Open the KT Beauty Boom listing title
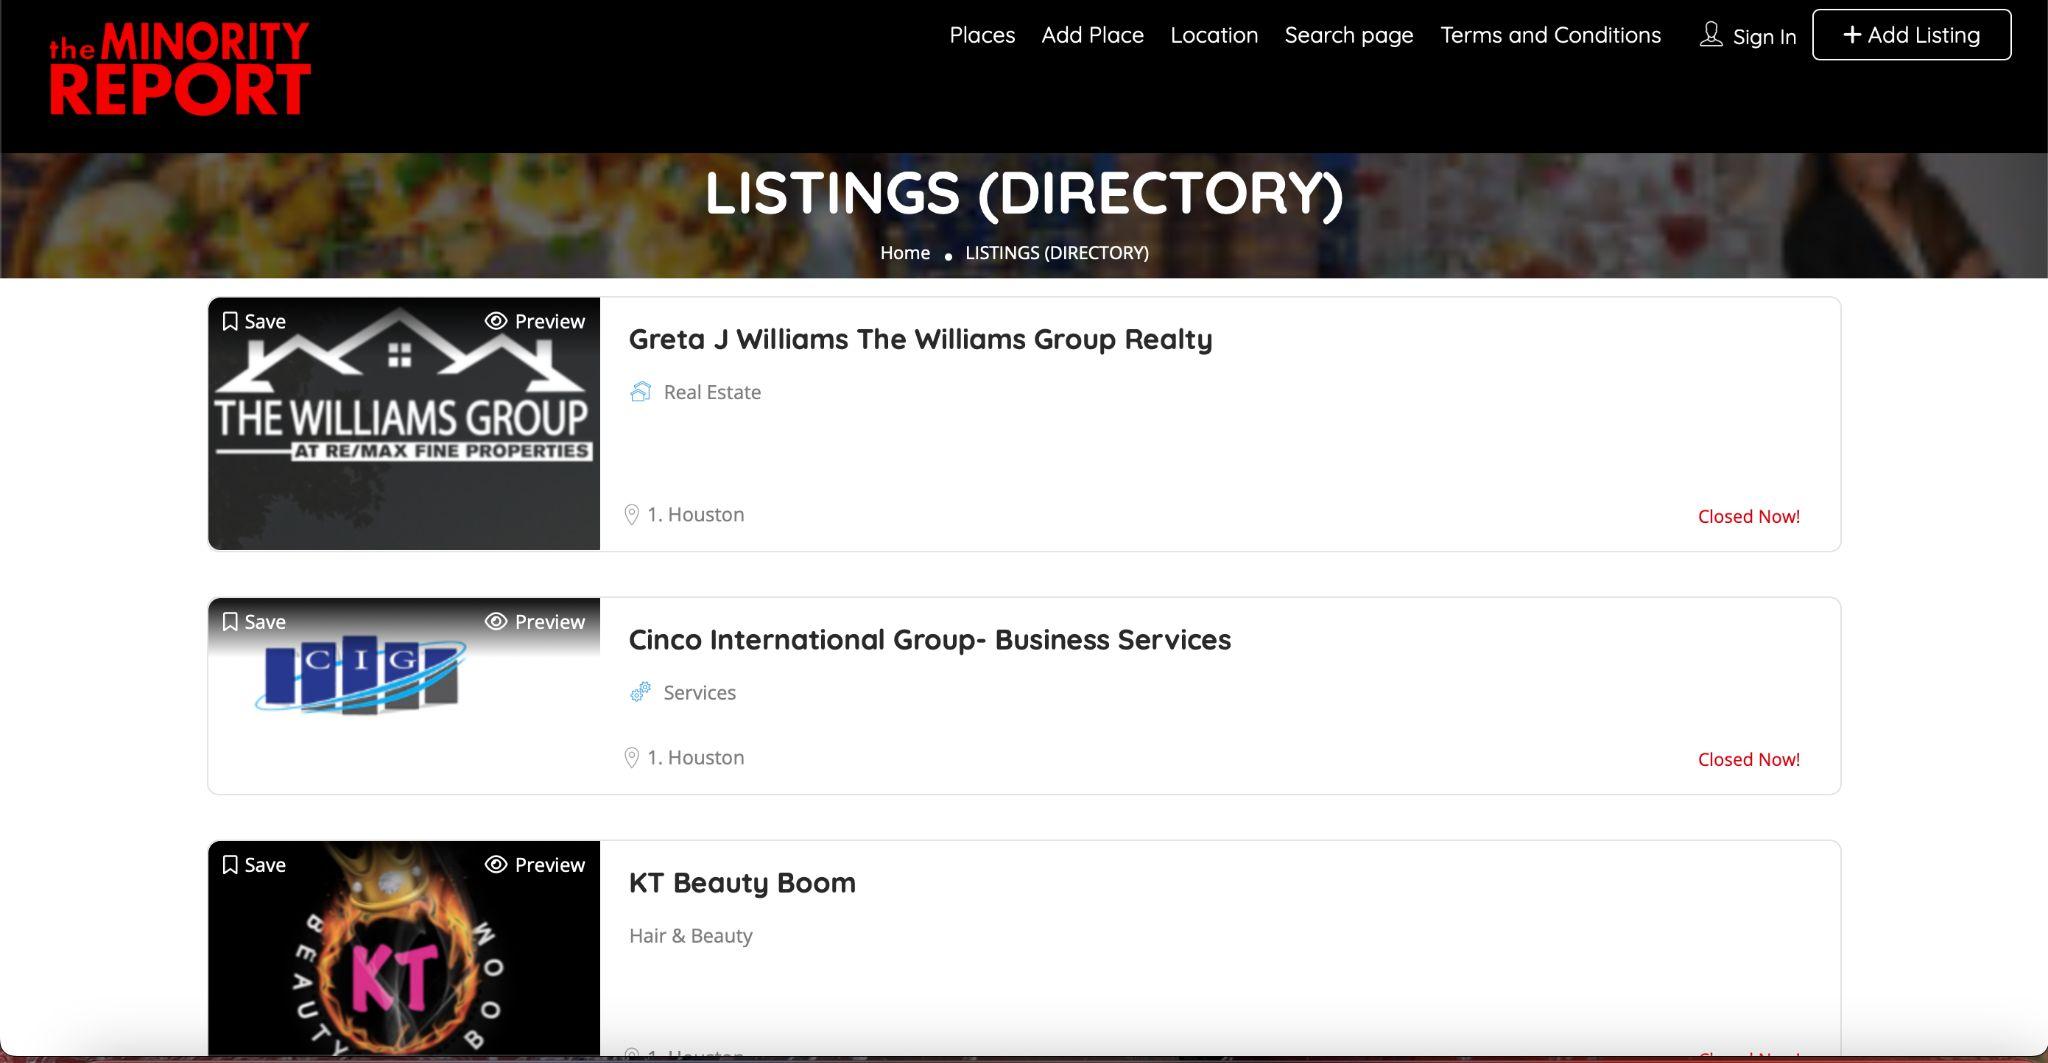Viewport: 2048px width, 1063px height. (742, 883)
